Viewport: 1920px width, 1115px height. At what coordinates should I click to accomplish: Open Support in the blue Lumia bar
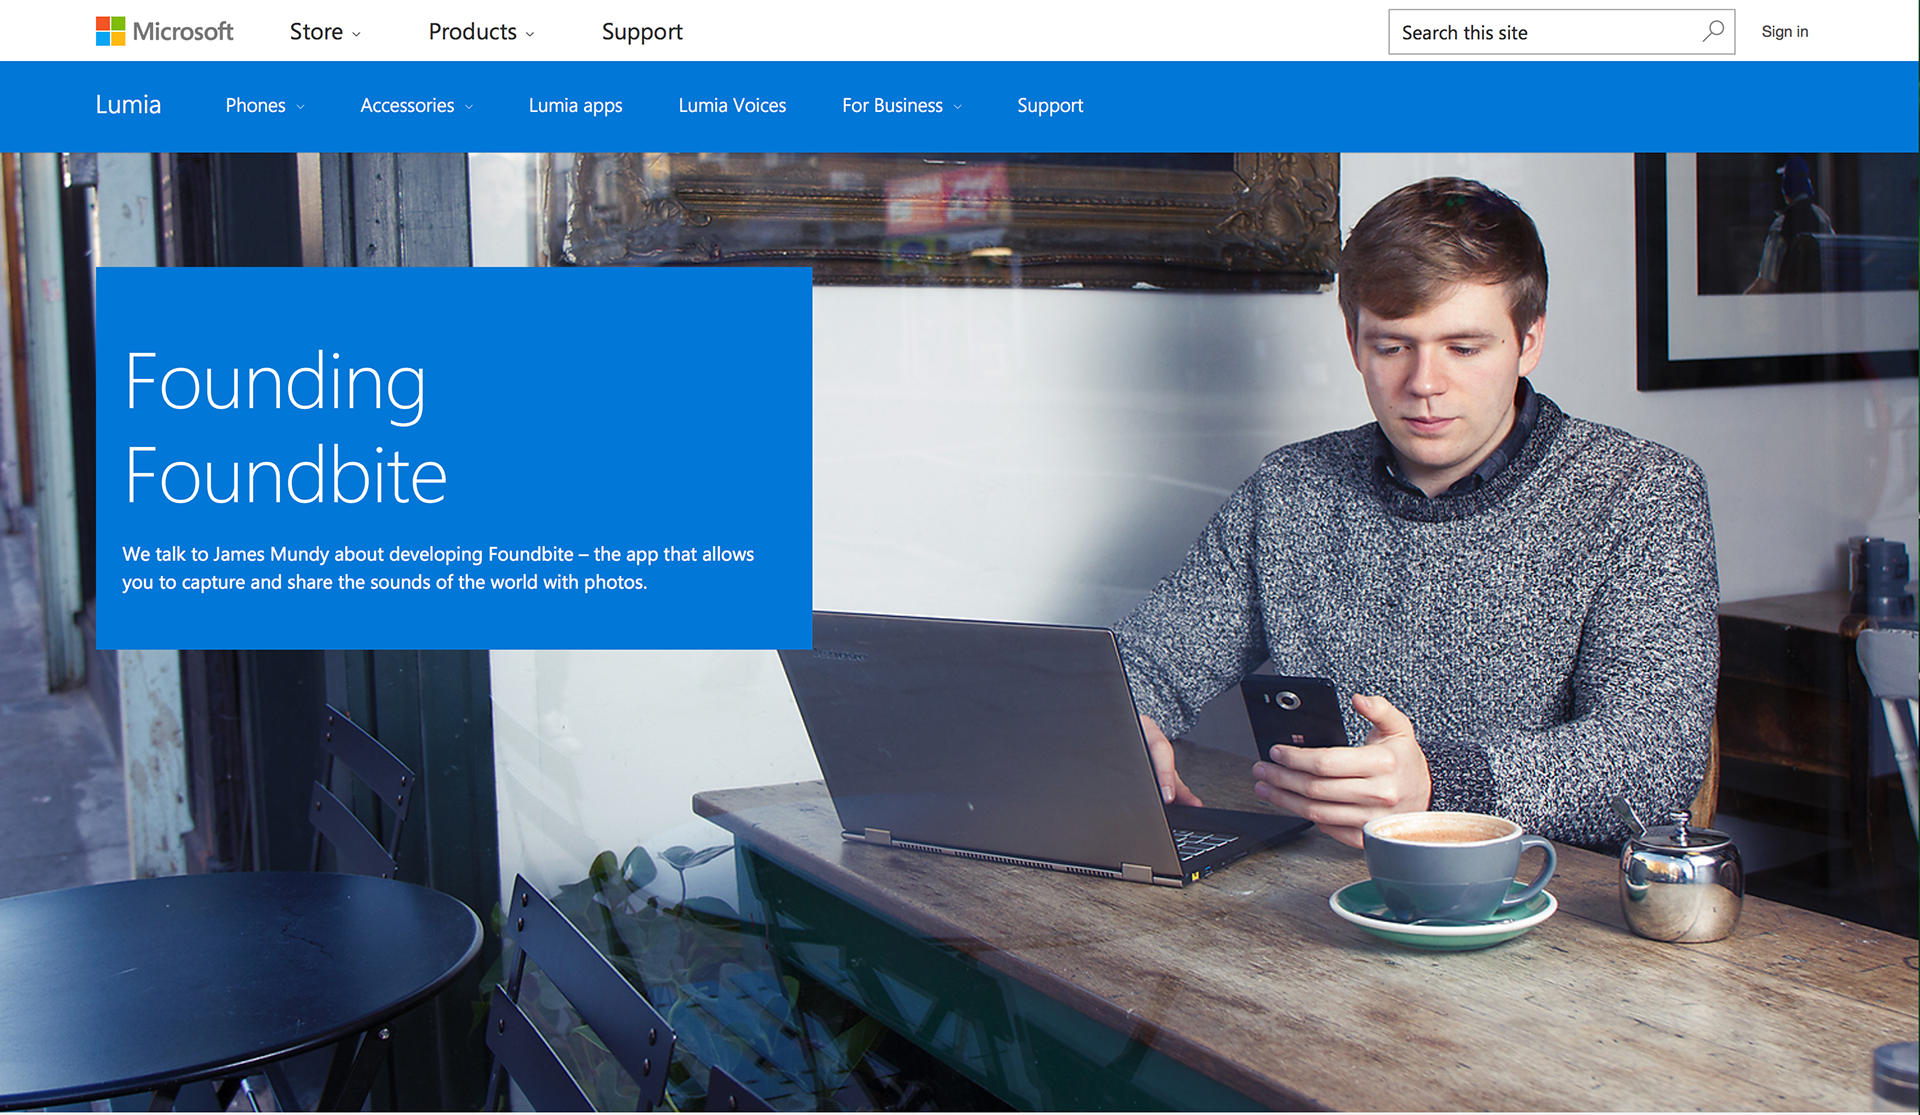(1050, 106)
